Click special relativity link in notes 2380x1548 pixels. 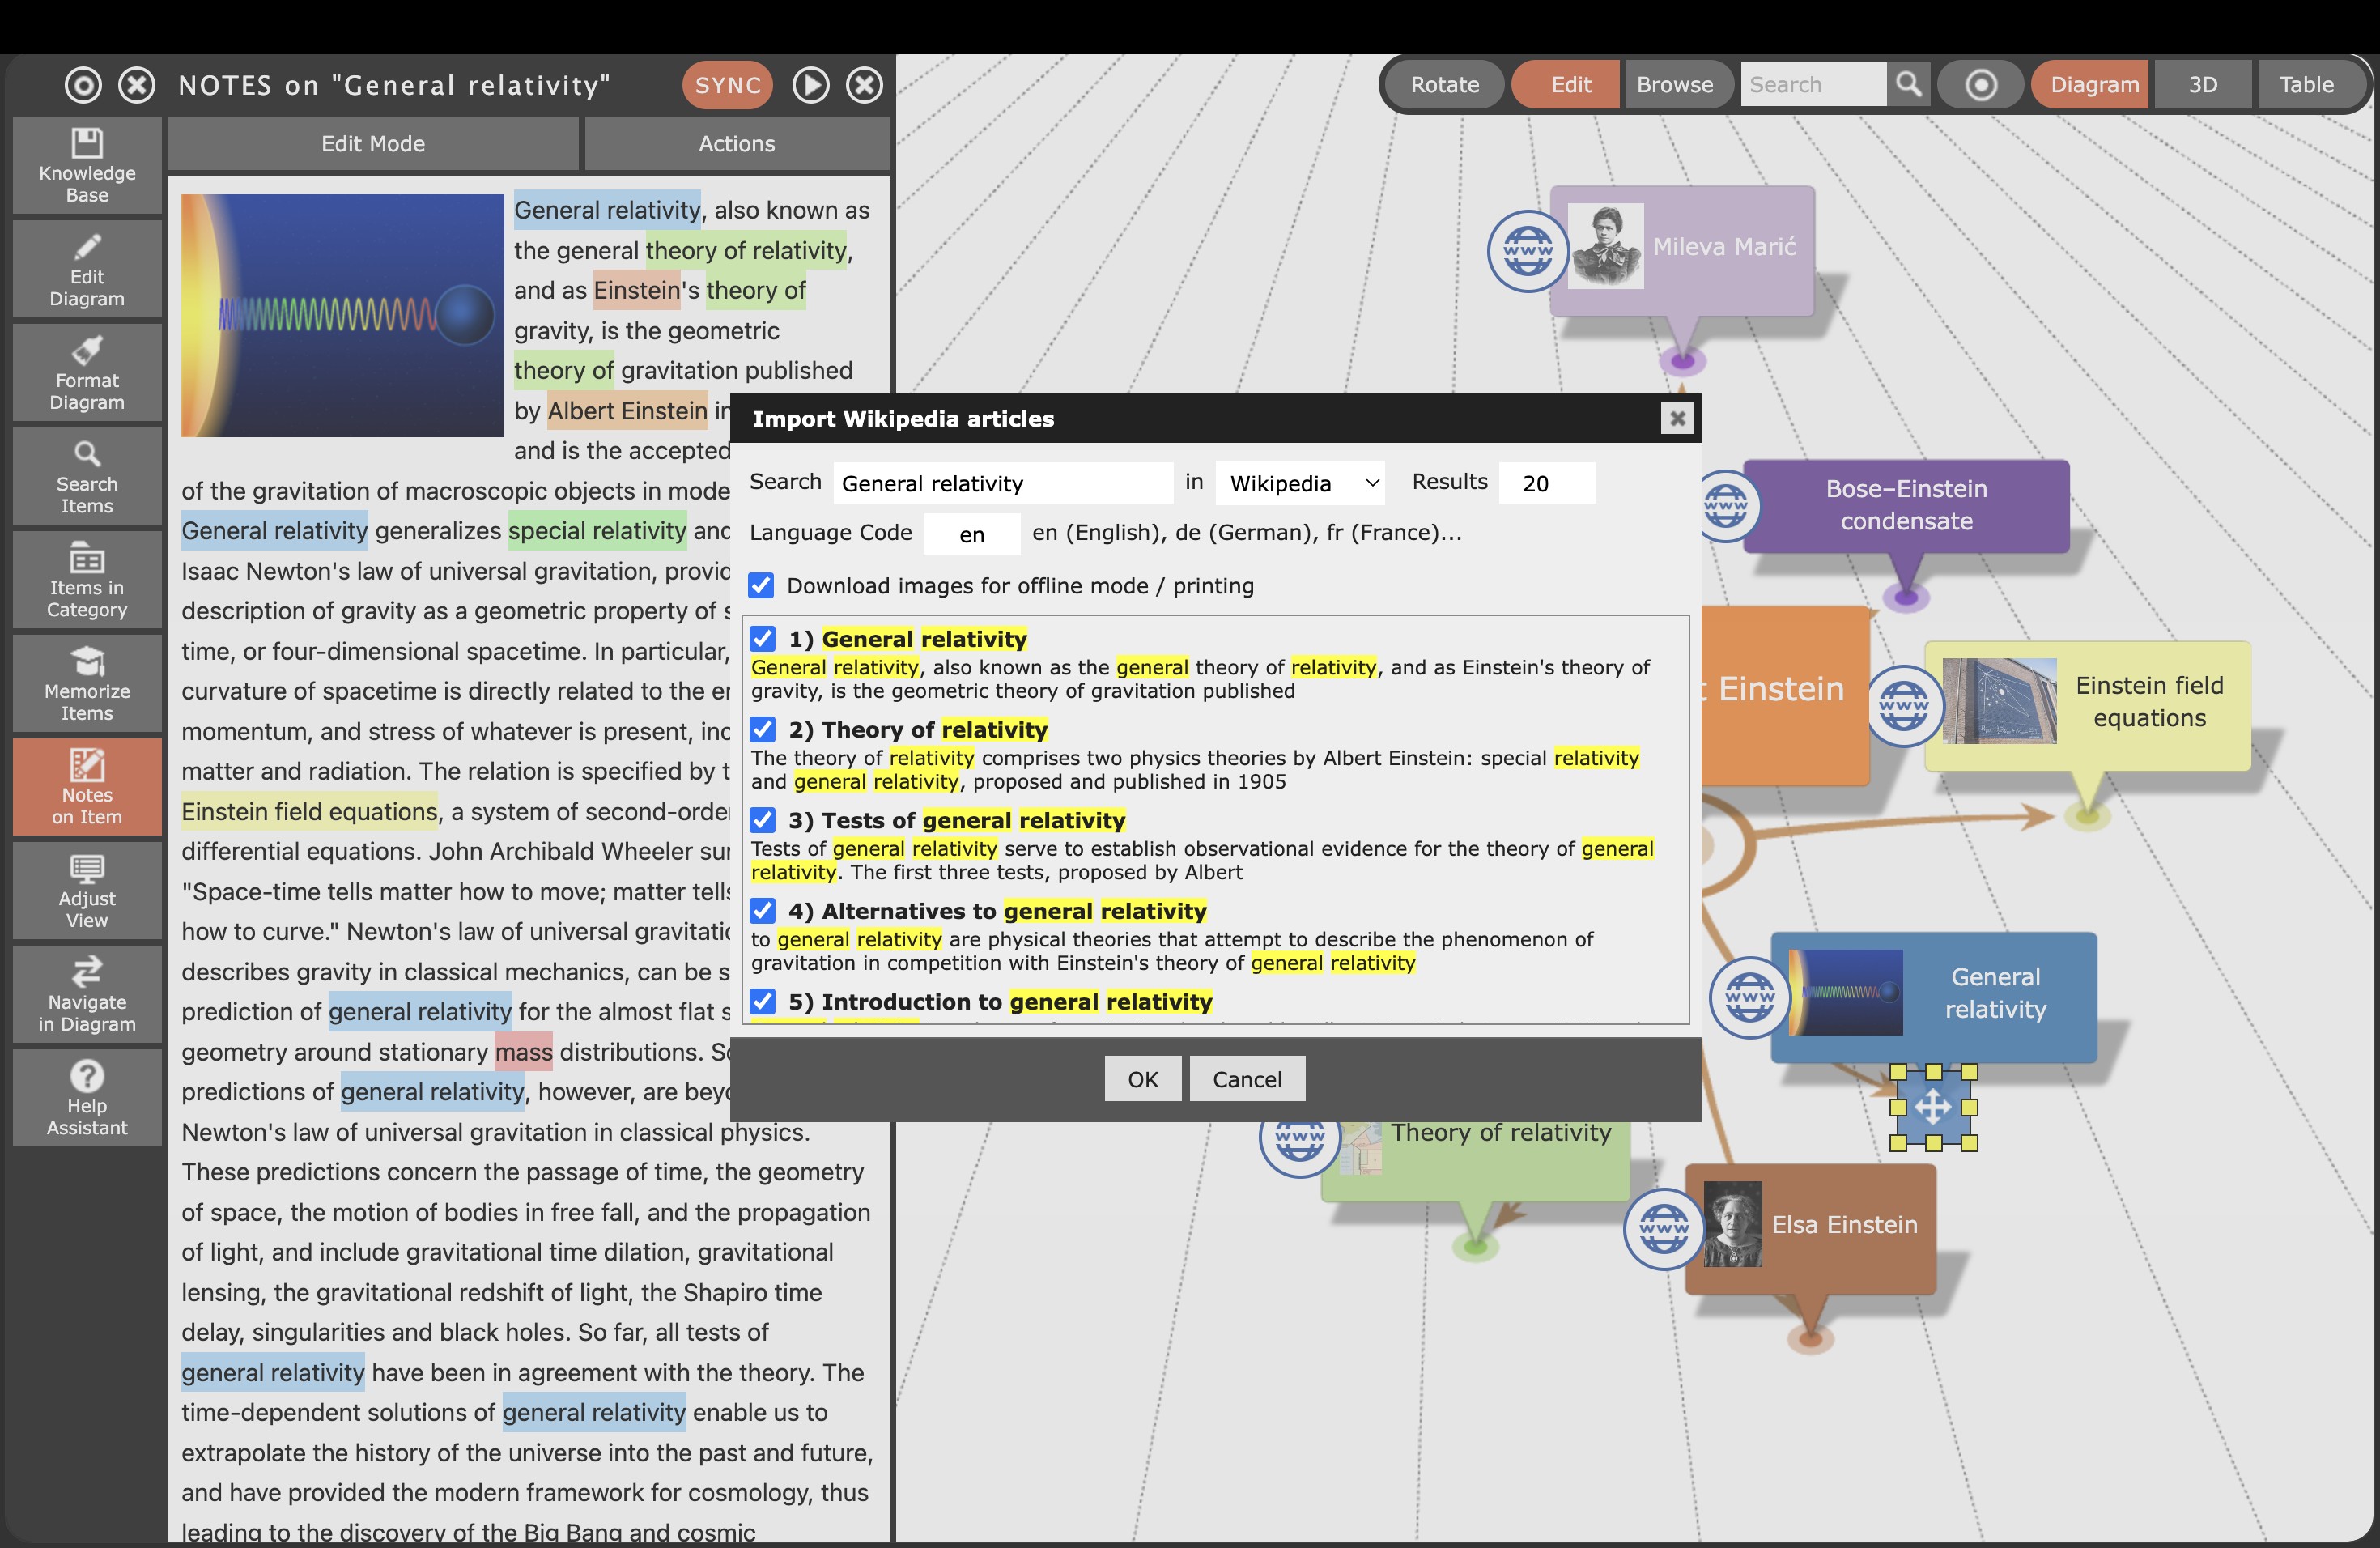tap(598, 530)
